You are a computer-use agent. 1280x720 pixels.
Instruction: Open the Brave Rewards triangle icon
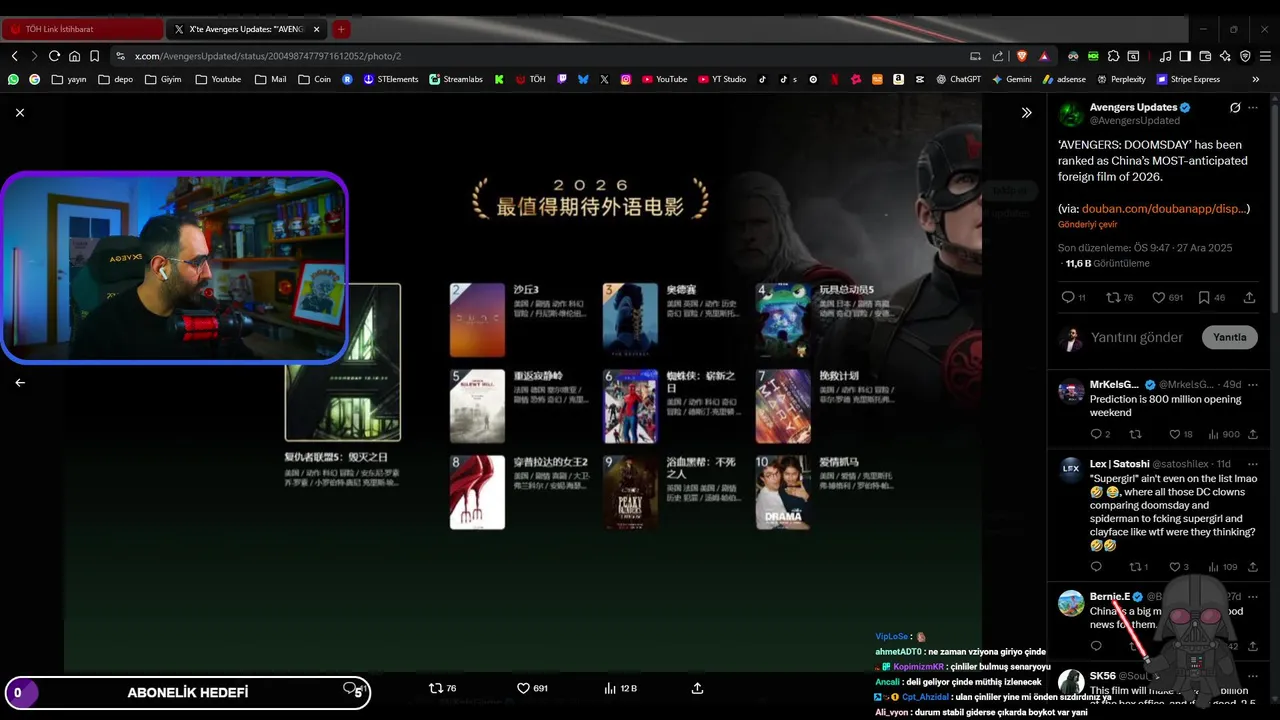click(1043, 56)
